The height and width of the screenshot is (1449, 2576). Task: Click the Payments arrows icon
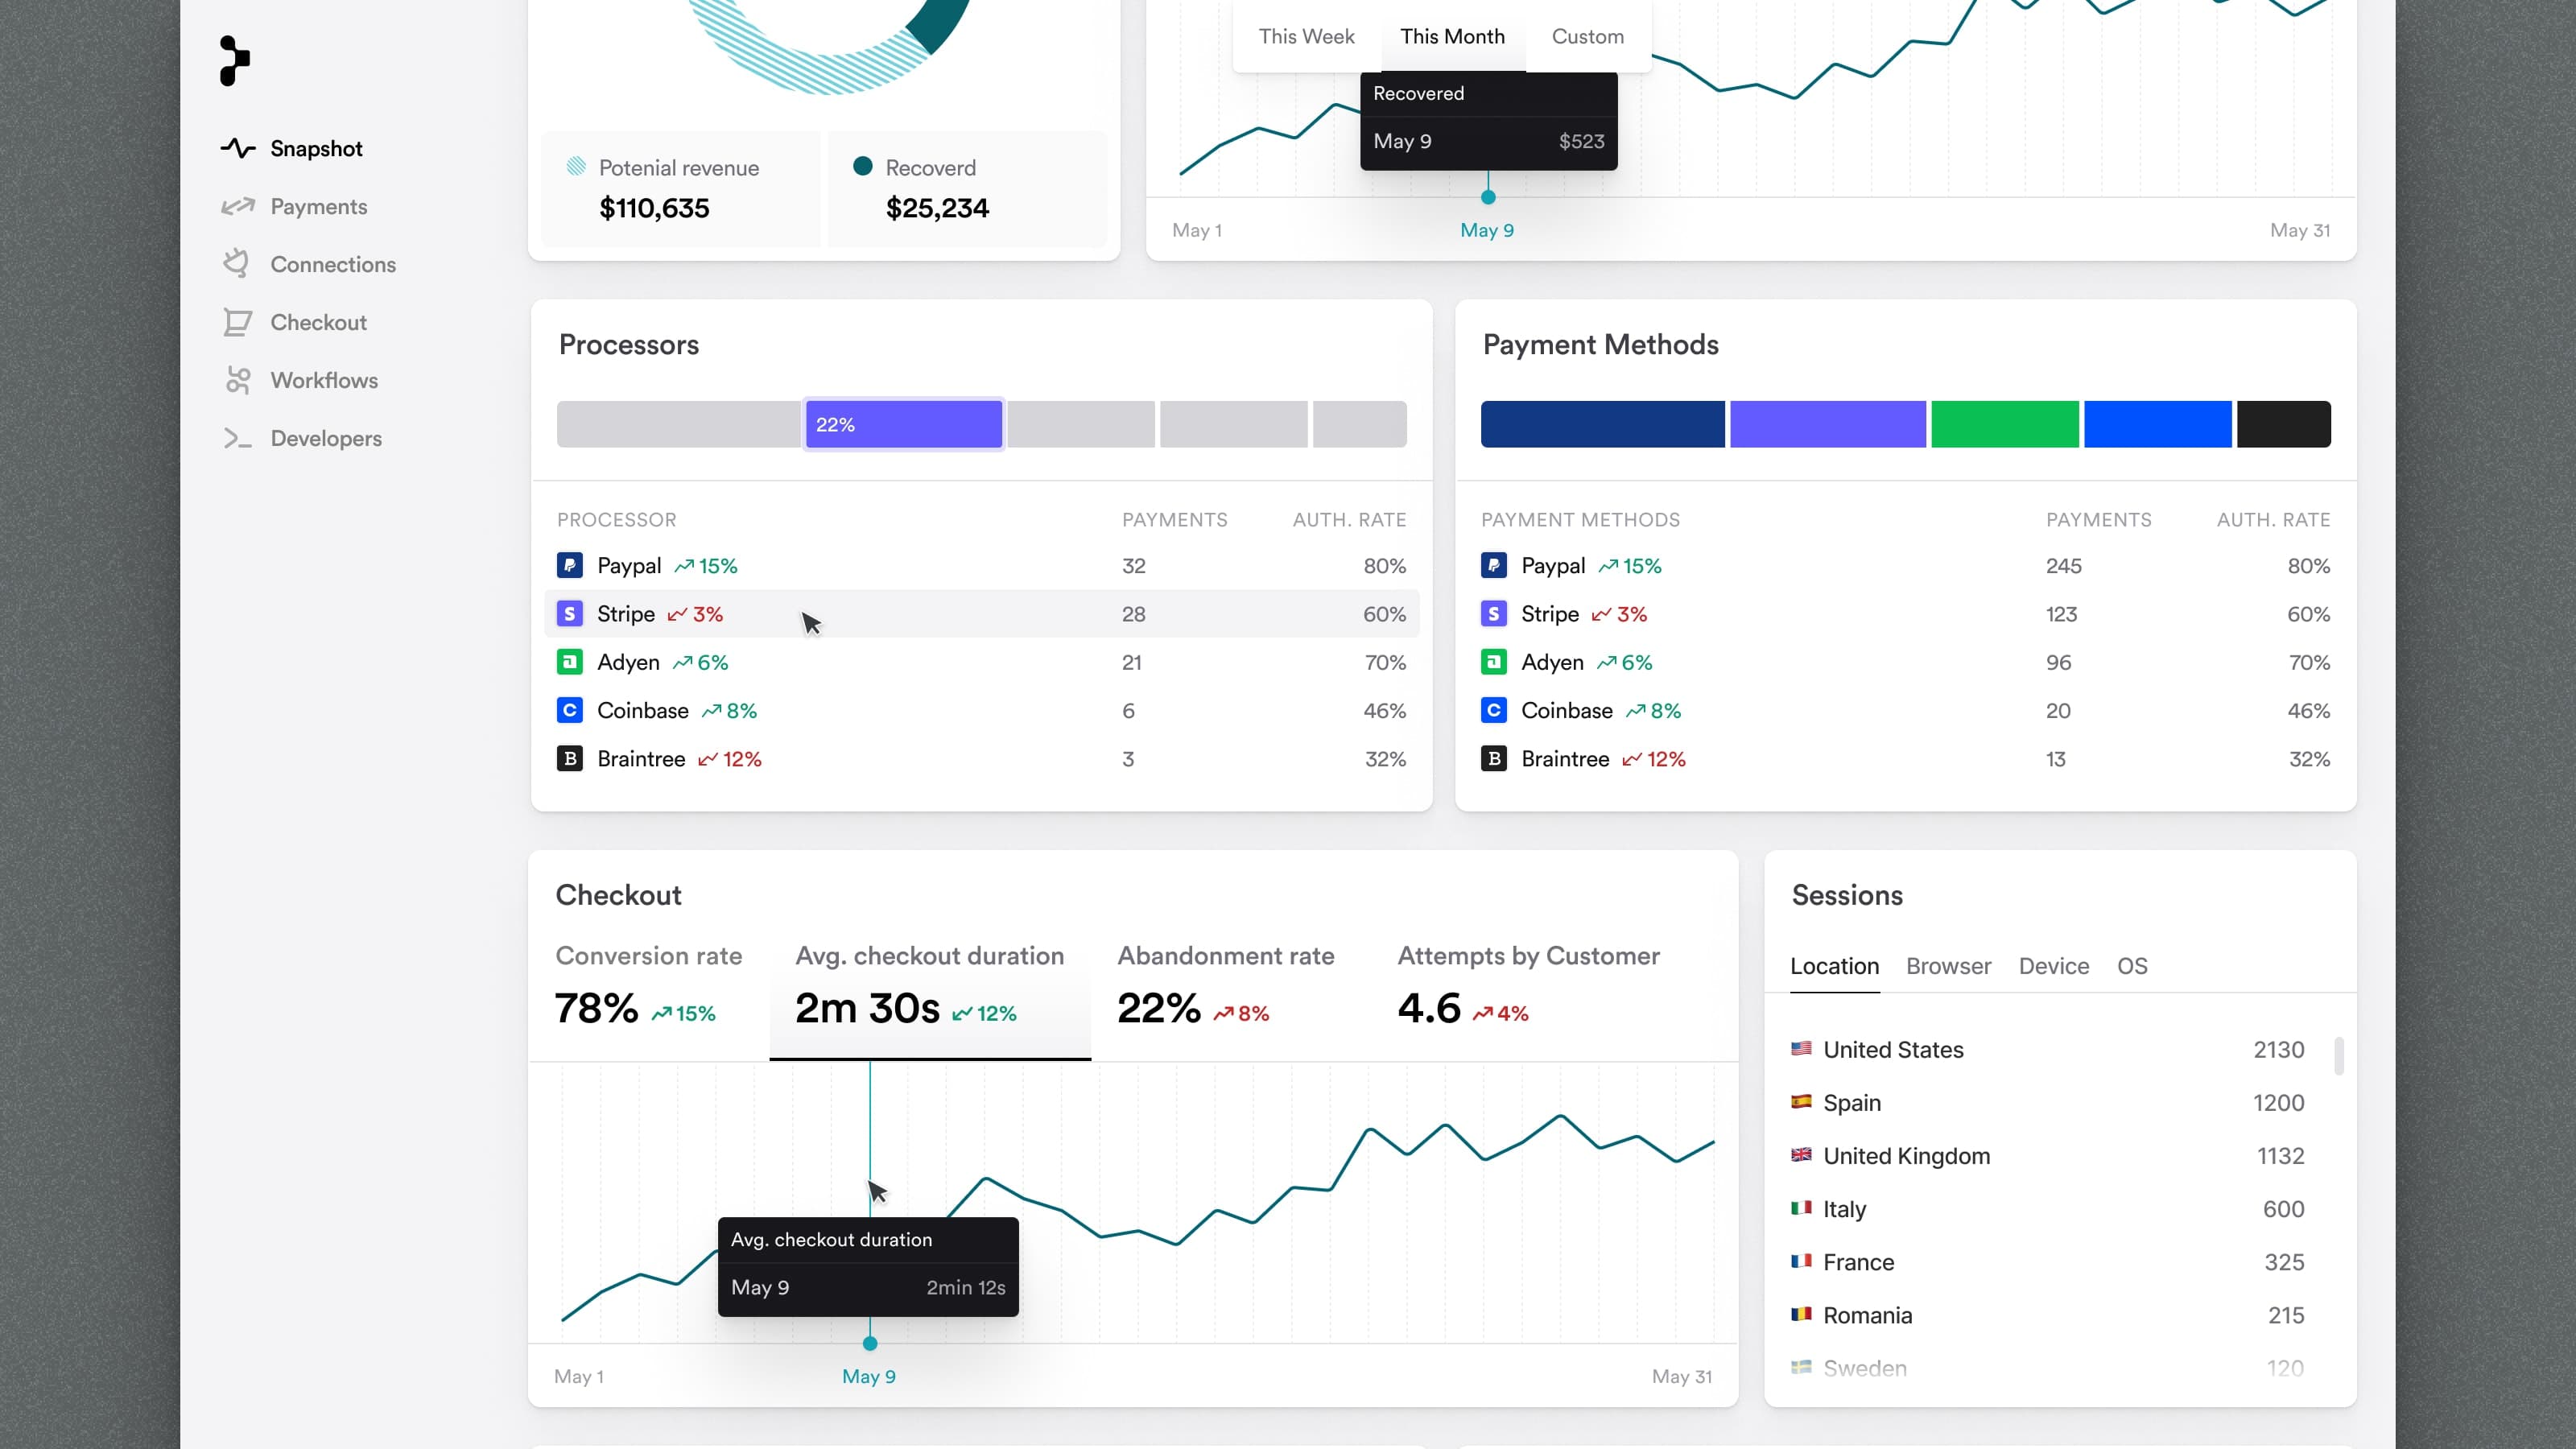tap(238, 206)
